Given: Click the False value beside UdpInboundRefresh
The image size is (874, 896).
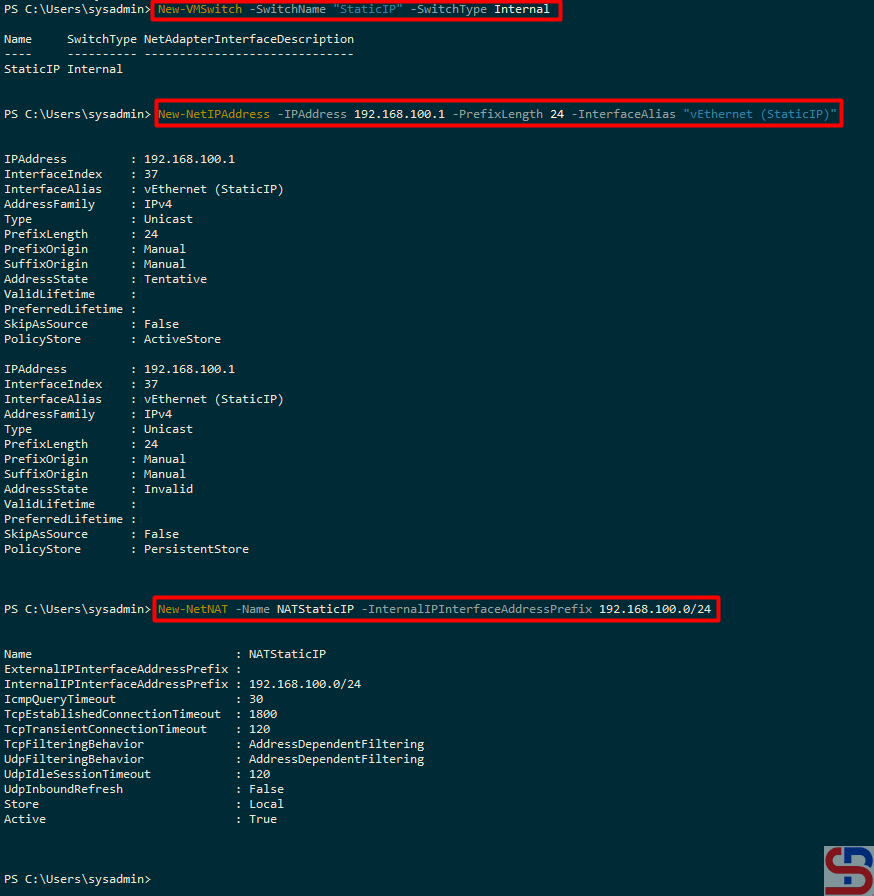Looking at the screenshot, I should pyautogui.click(x=266, y=789).
